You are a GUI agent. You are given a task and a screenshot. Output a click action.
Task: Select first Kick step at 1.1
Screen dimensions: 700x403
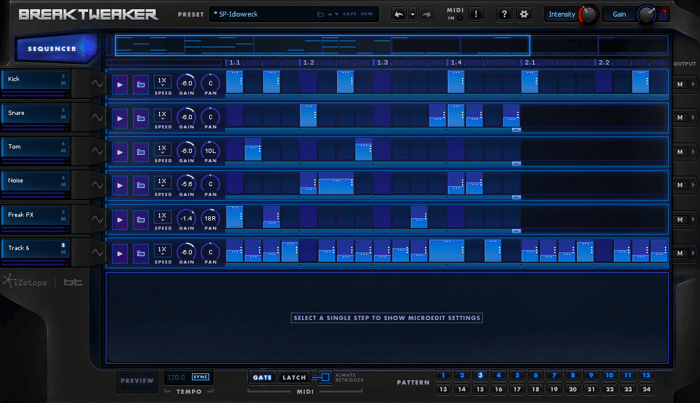pos(234,82)
